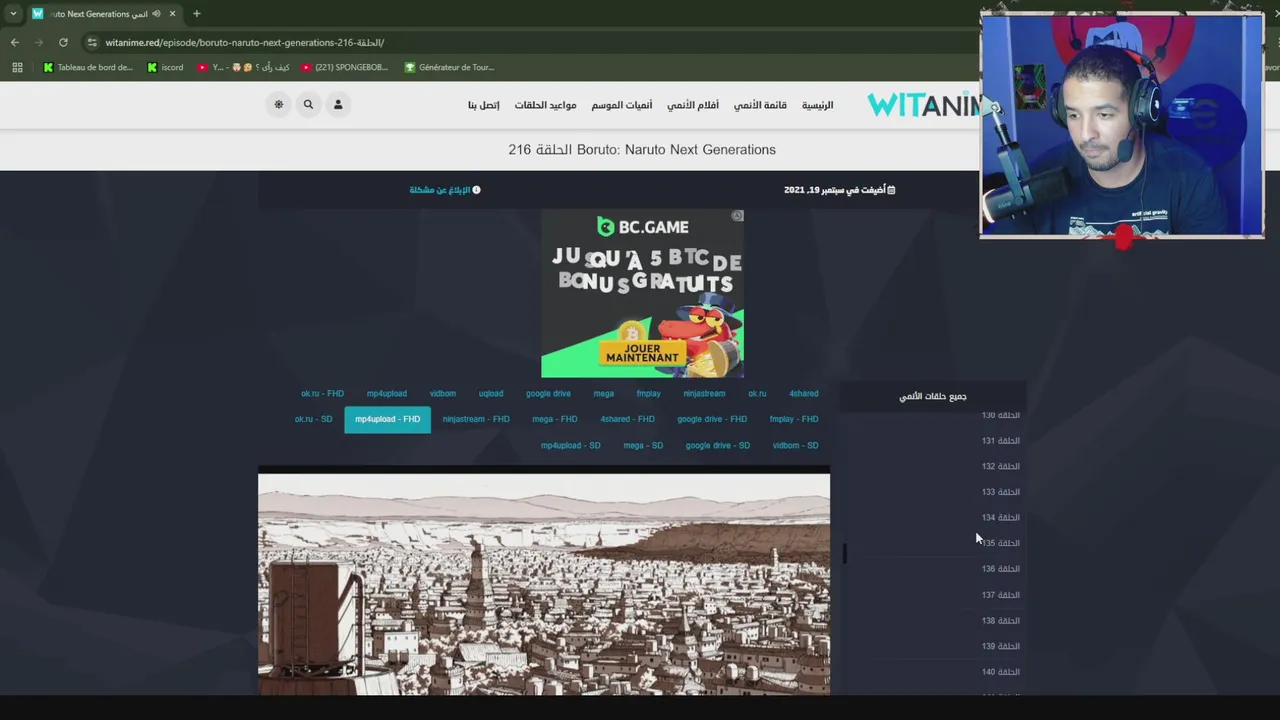Open the (221) SPONGEBOB YouTube bookmark
Image resolution: width=1280 pixels, height=720 pixels.
345,67
